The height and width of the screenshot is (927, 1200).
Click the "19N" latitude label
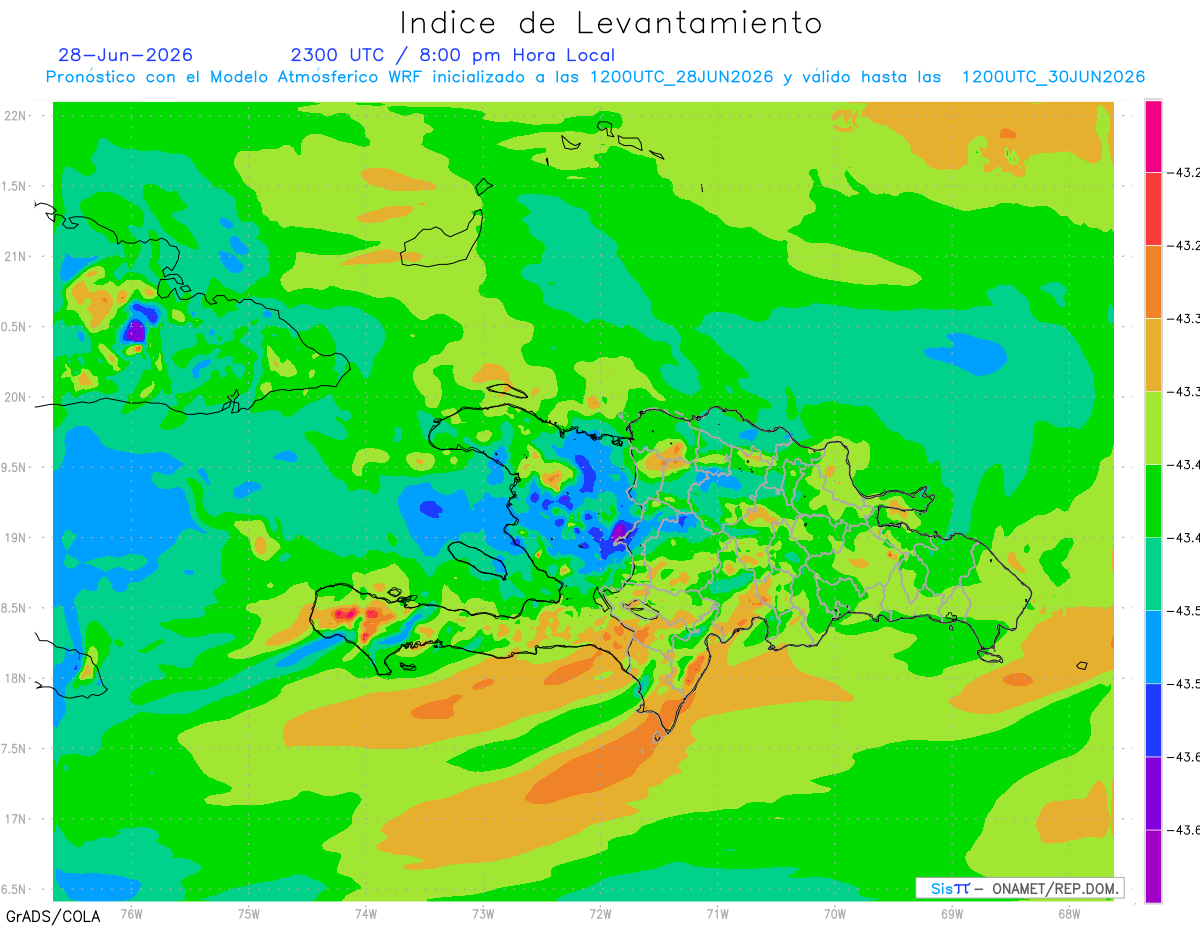pyautogui.click(x=15, y=538)
